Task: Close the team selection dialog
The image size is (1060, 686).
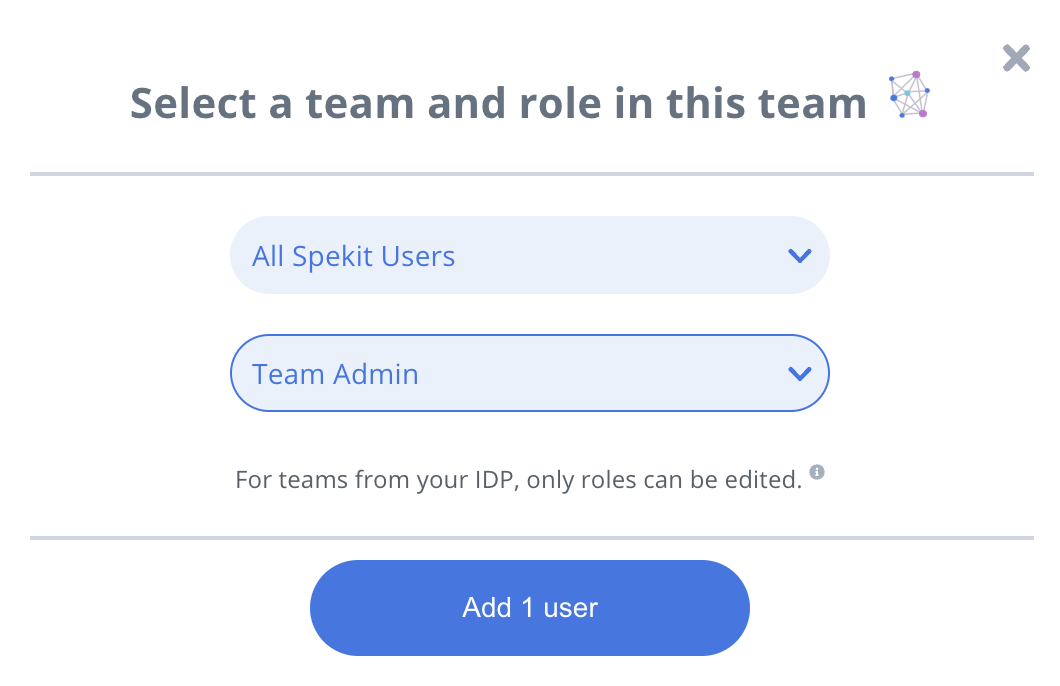Action: pos(1016,58)
